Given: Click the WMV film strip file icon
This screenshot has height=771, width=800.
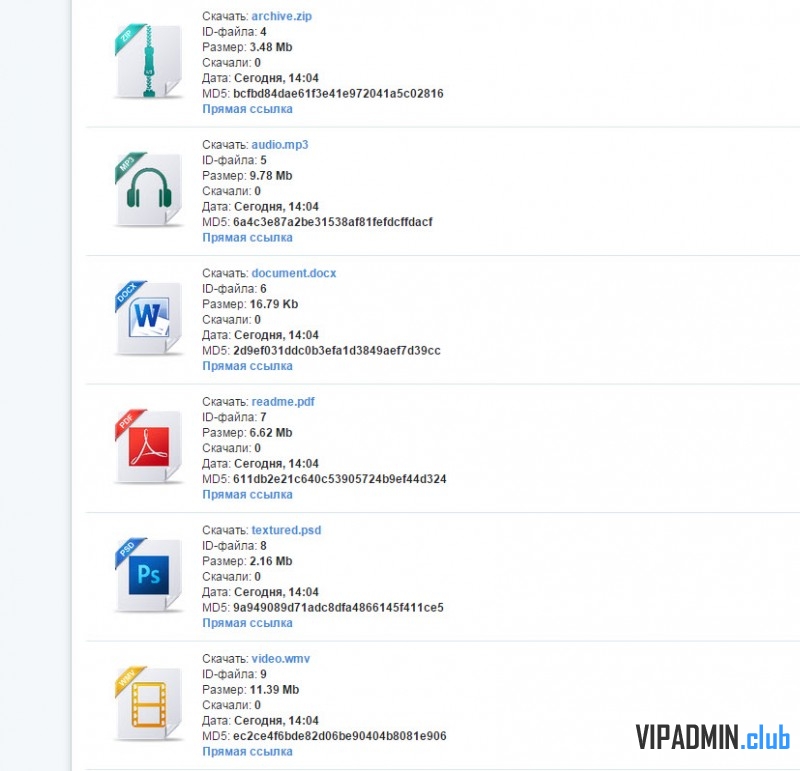Looking at the screenshot, I should point(148,704).
